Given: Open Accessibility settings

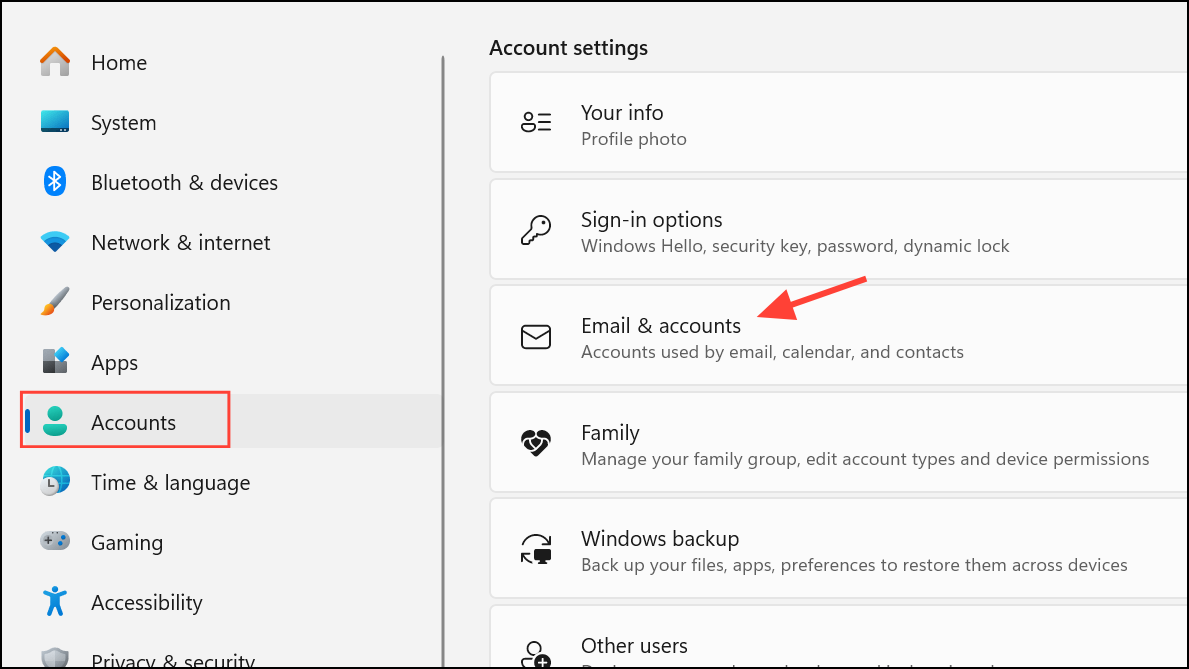Looking at the screenshot, I should coord(231,601).
